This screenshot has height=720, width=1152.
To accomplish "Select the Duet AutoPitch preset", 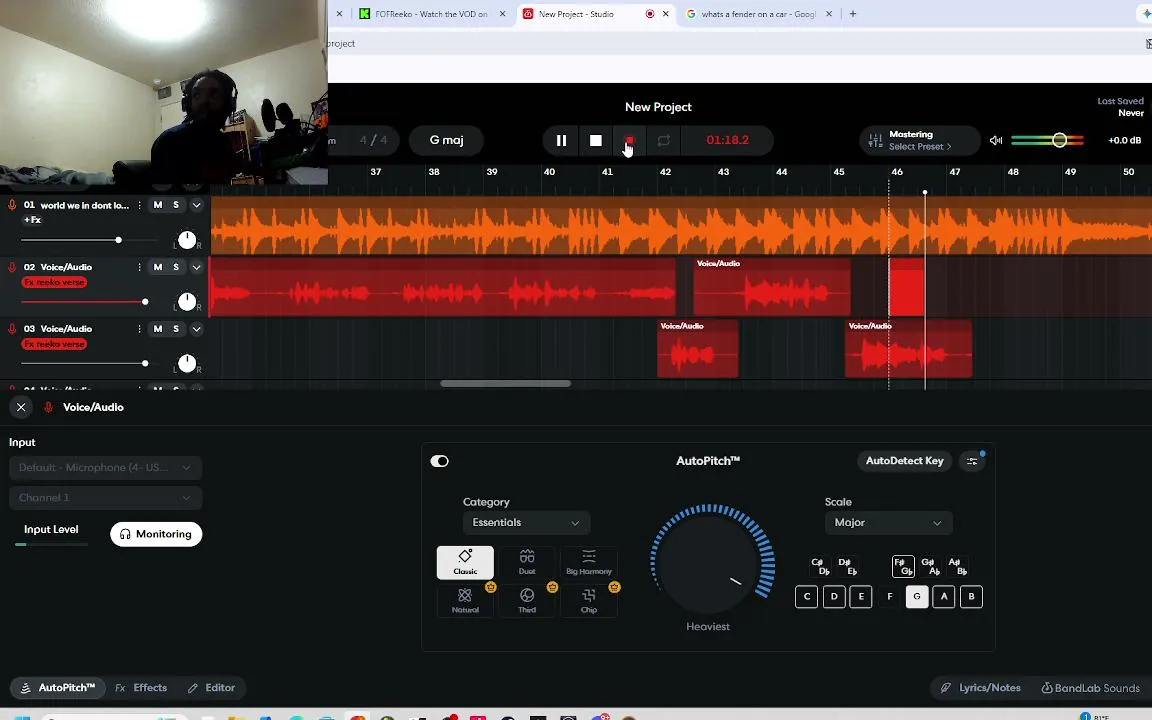I will point(527,562).
